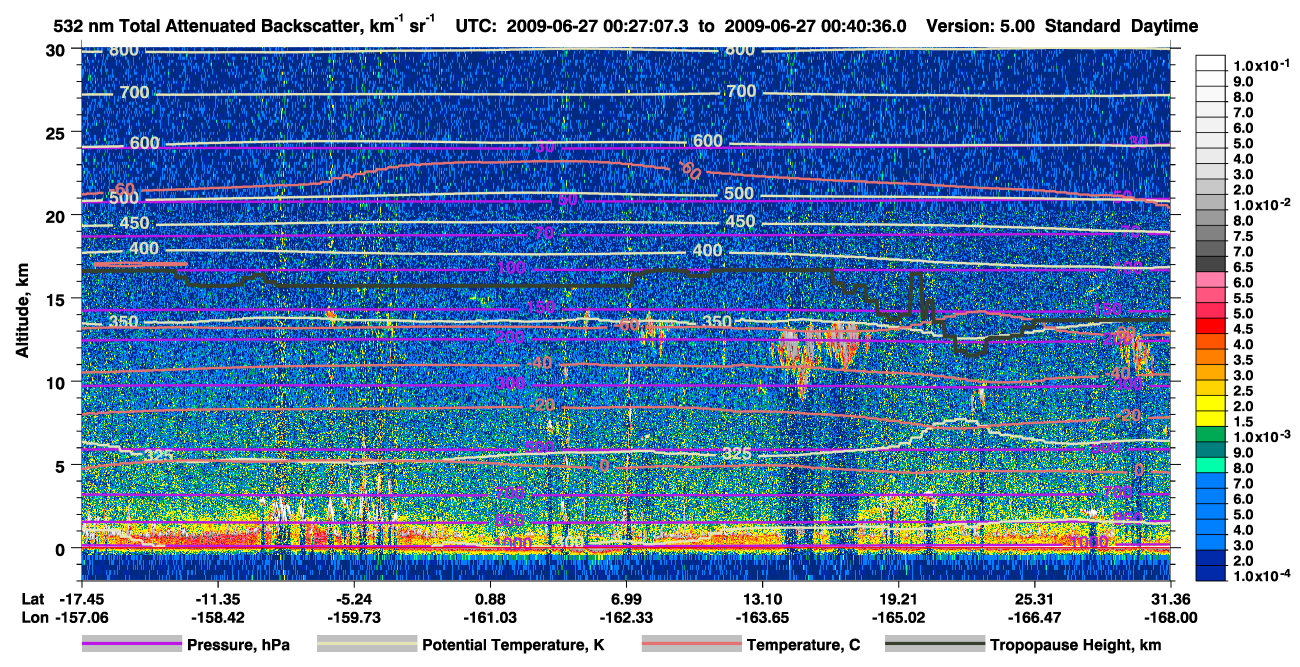Click the 'Temperature, C' legend label
This screenshot has height=667, width=1300.
803,645
